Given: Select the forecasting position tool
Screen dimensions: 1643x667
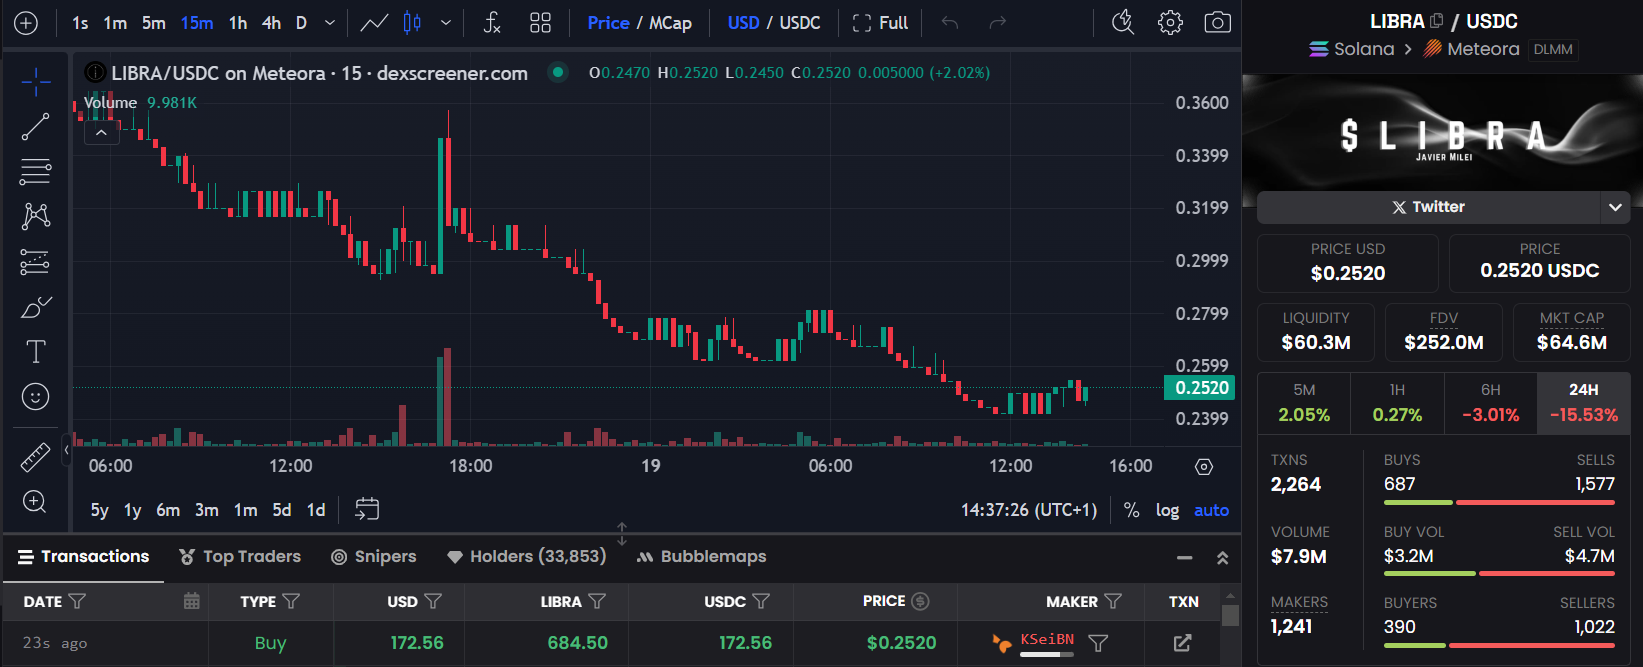Looking at the screenshot, I should pyautogui.click(x=35, y=262).
